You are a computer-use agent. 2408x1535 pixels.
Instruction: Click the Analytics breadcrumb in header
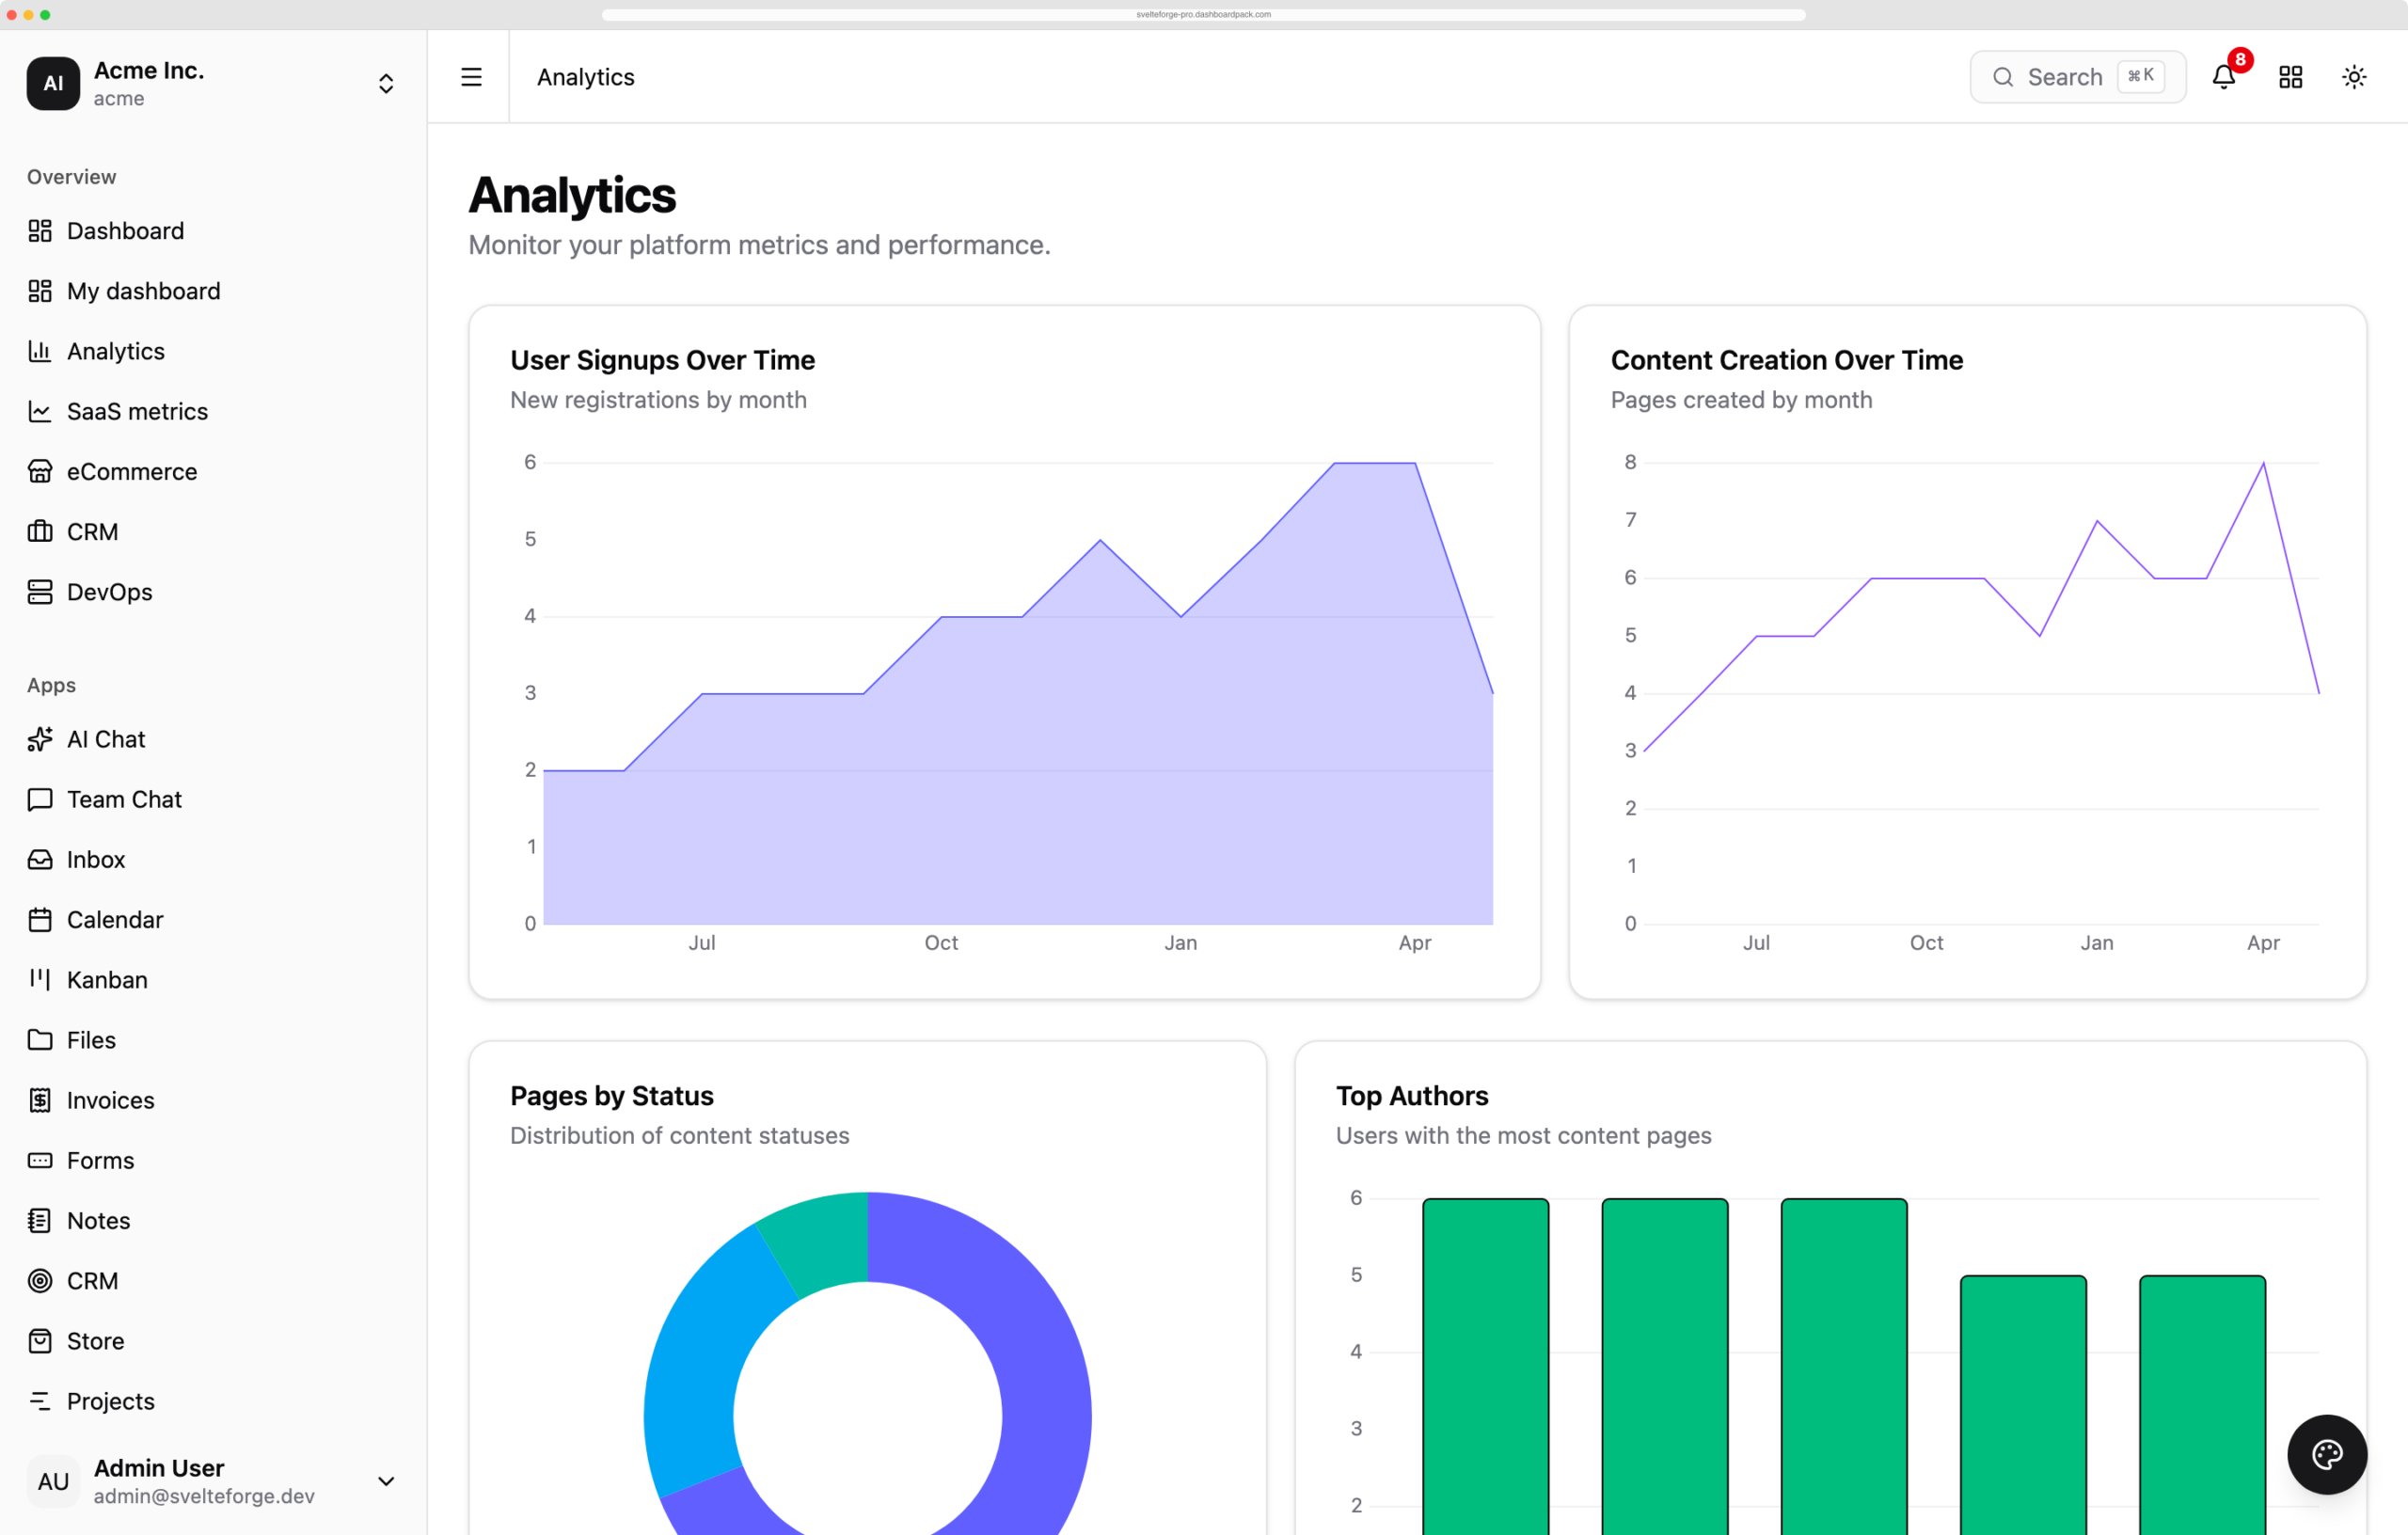[586, 77]
